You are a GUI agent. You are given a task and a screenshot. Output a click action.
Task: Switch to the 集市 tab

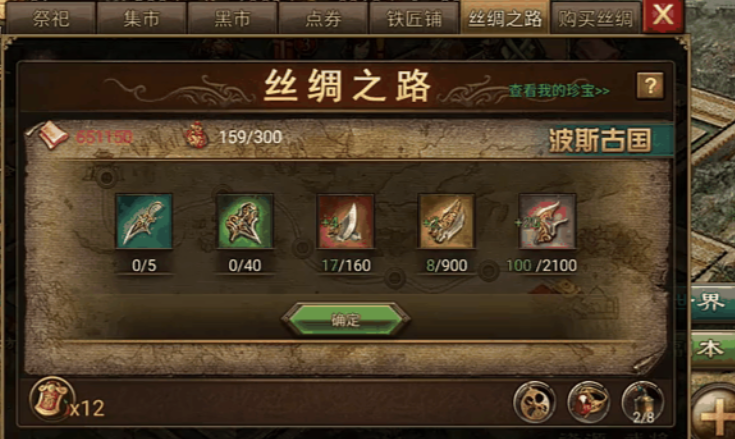pyautogui.click(x=141, y=18)
